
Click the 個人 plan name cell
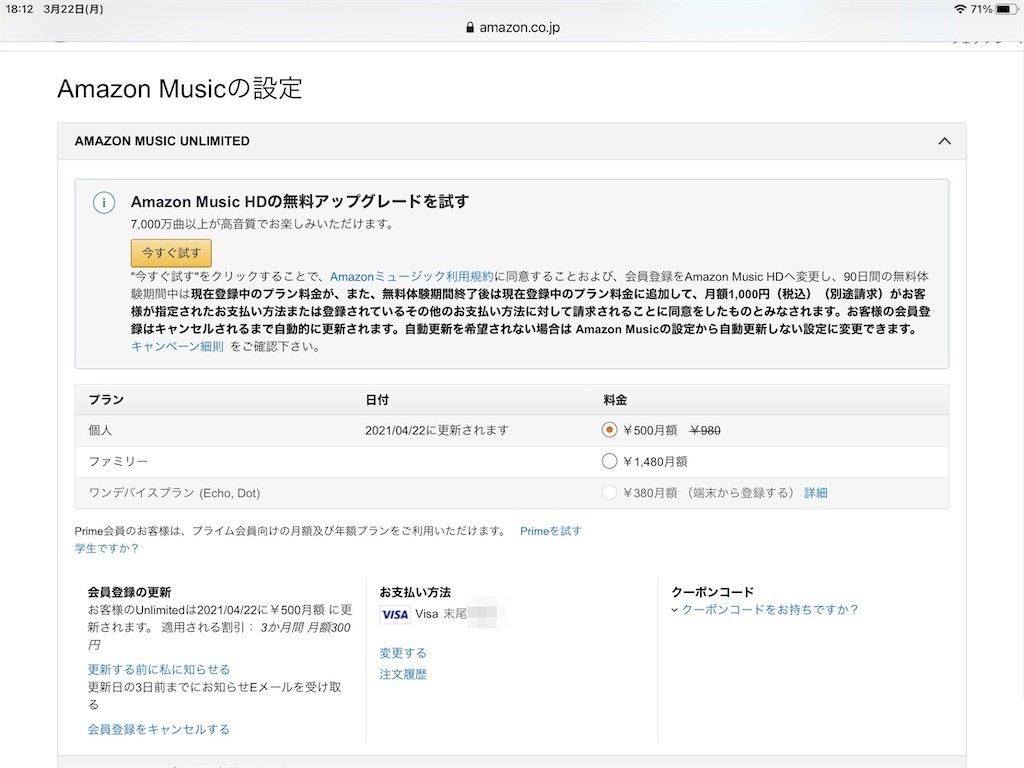pos(100,430)
